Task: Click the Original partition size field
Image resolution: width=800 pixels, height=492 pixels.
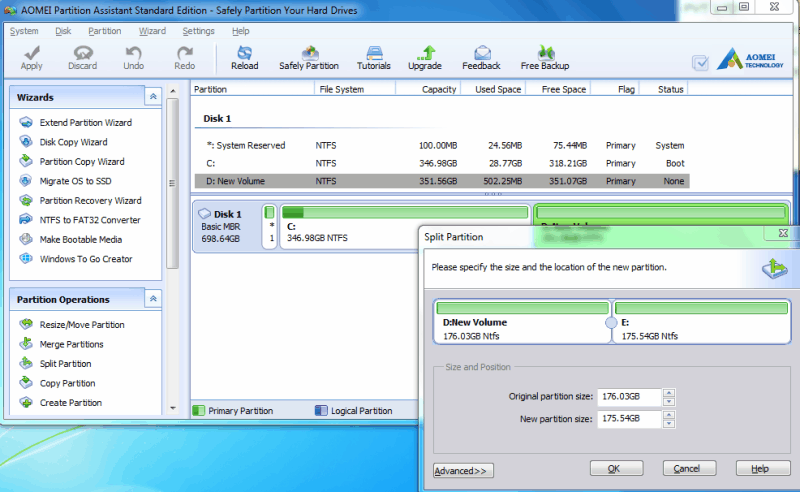Action: tap(630, 397)
